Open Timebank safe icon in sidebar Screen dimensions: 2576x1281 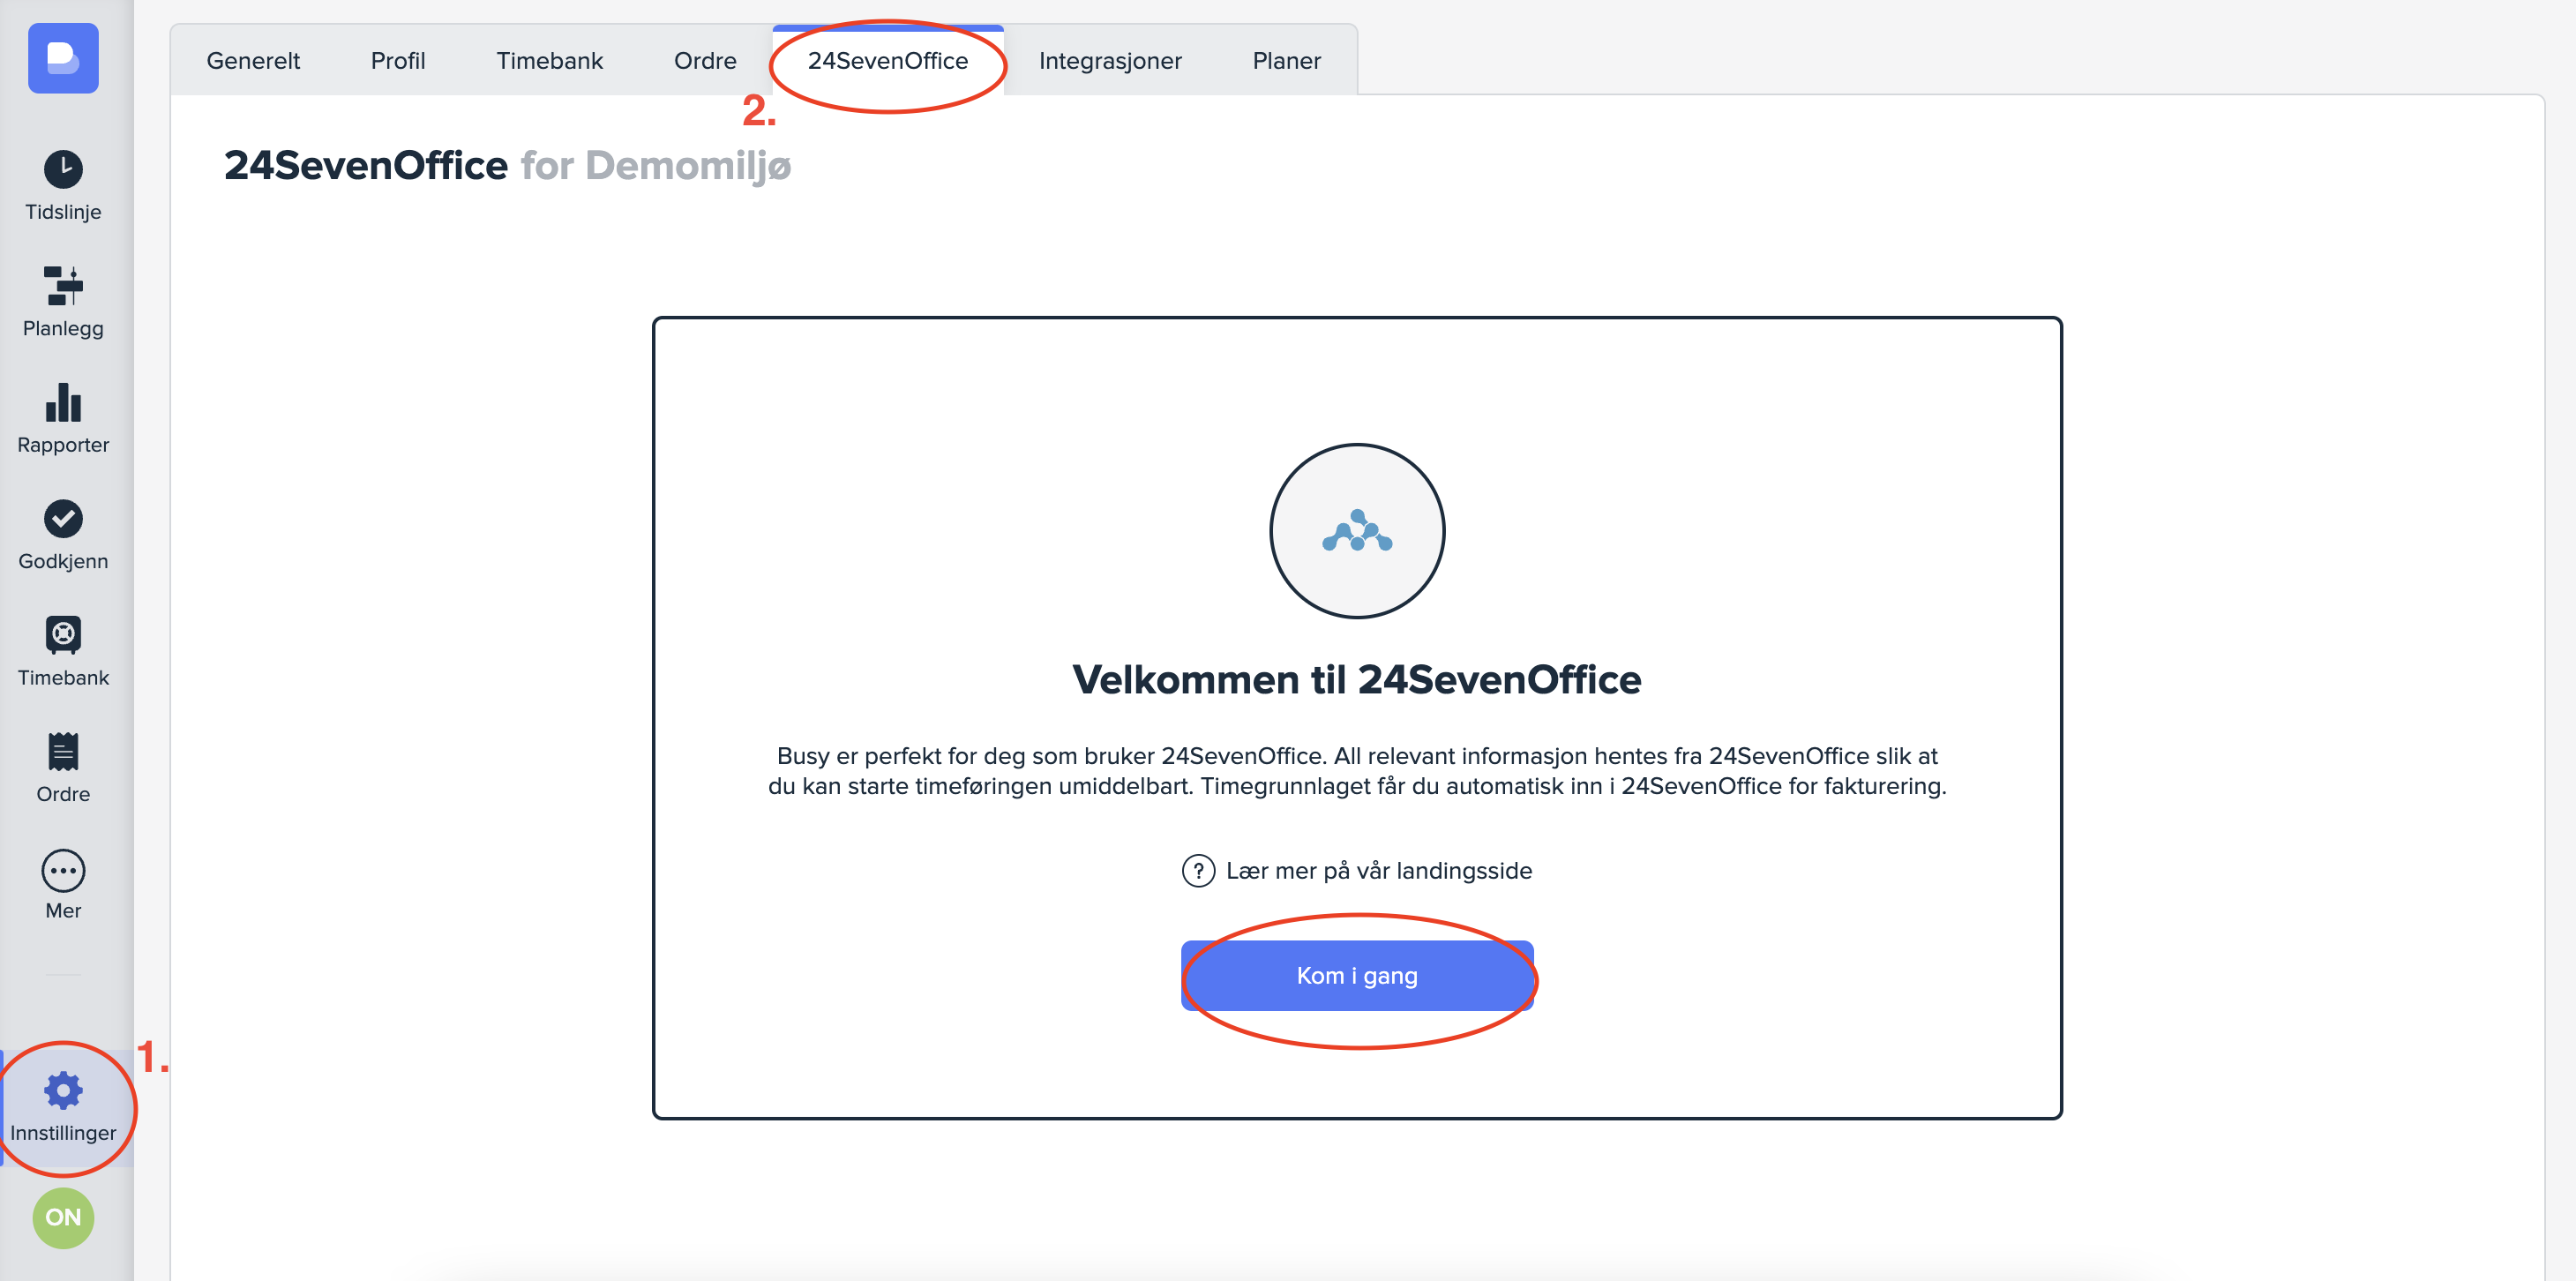(63, 635)
